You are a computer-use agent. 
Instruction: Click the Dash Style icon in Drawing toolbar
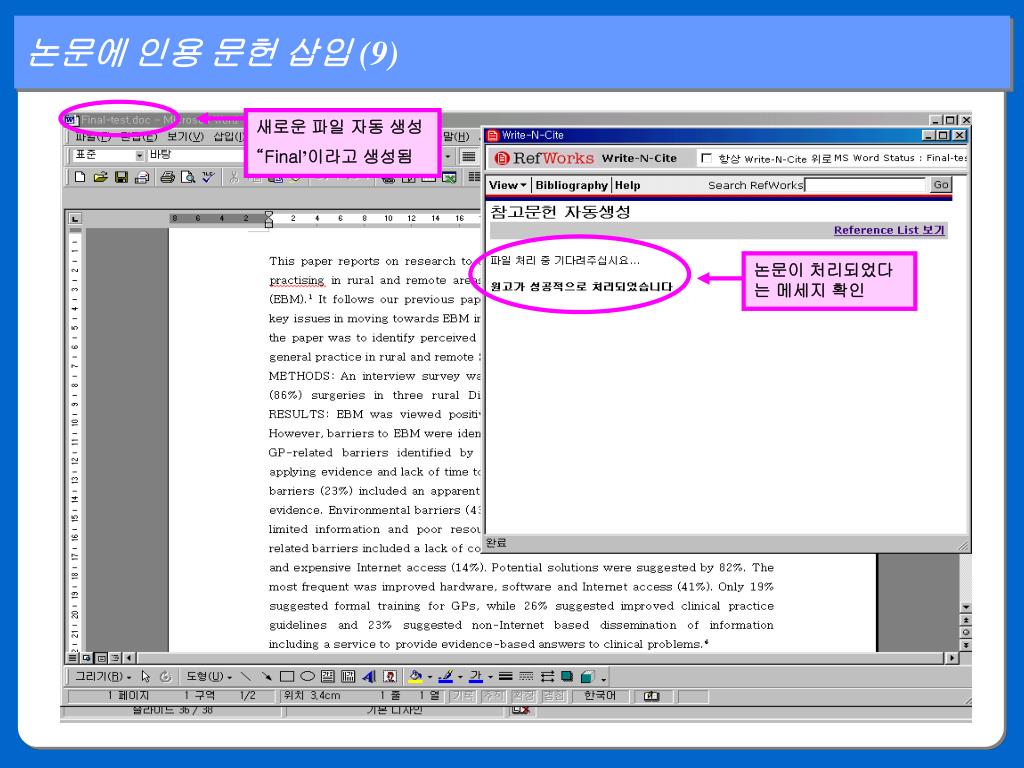[526, 677]
